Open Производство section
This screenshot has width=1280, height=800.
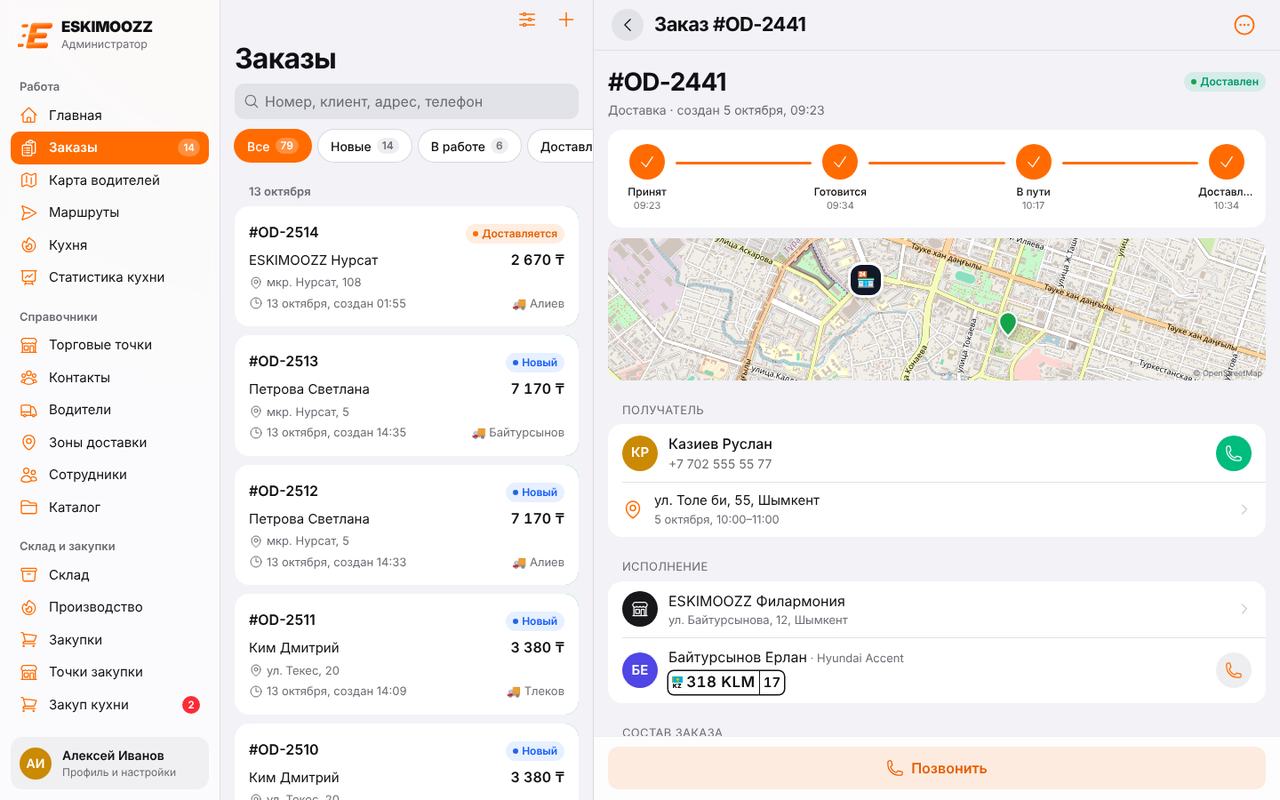[x=110, y=607]
